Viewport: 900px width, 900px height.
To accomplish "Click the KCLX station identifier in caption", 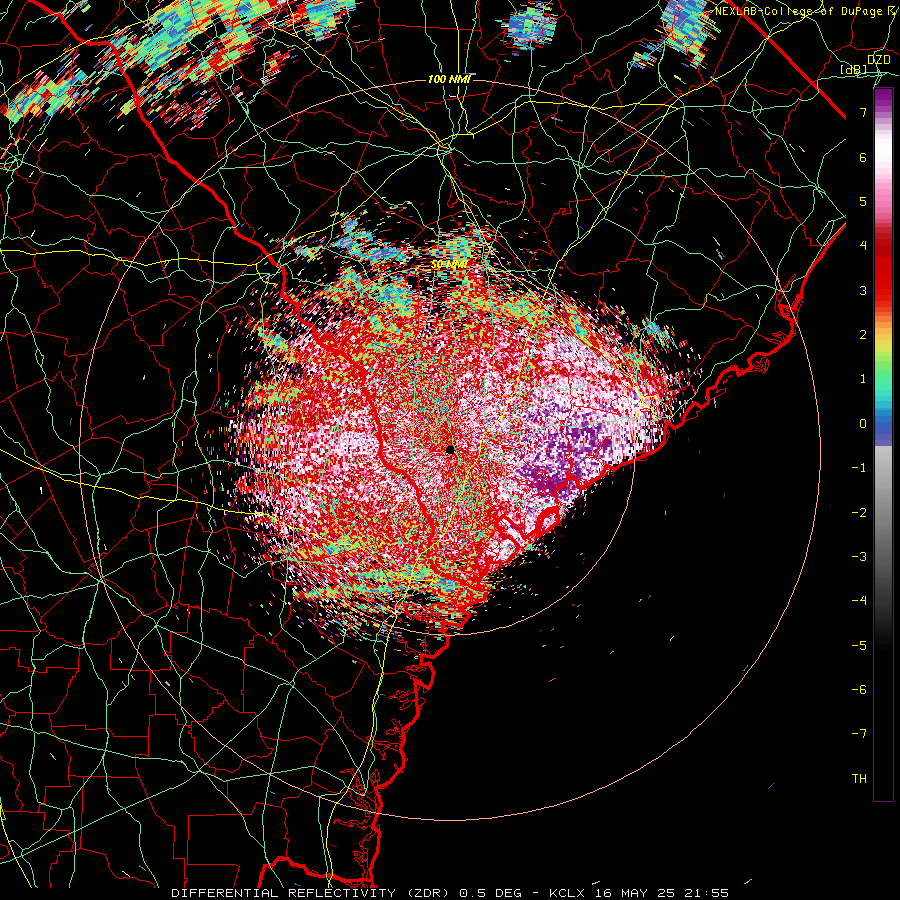I will point(569,893).
